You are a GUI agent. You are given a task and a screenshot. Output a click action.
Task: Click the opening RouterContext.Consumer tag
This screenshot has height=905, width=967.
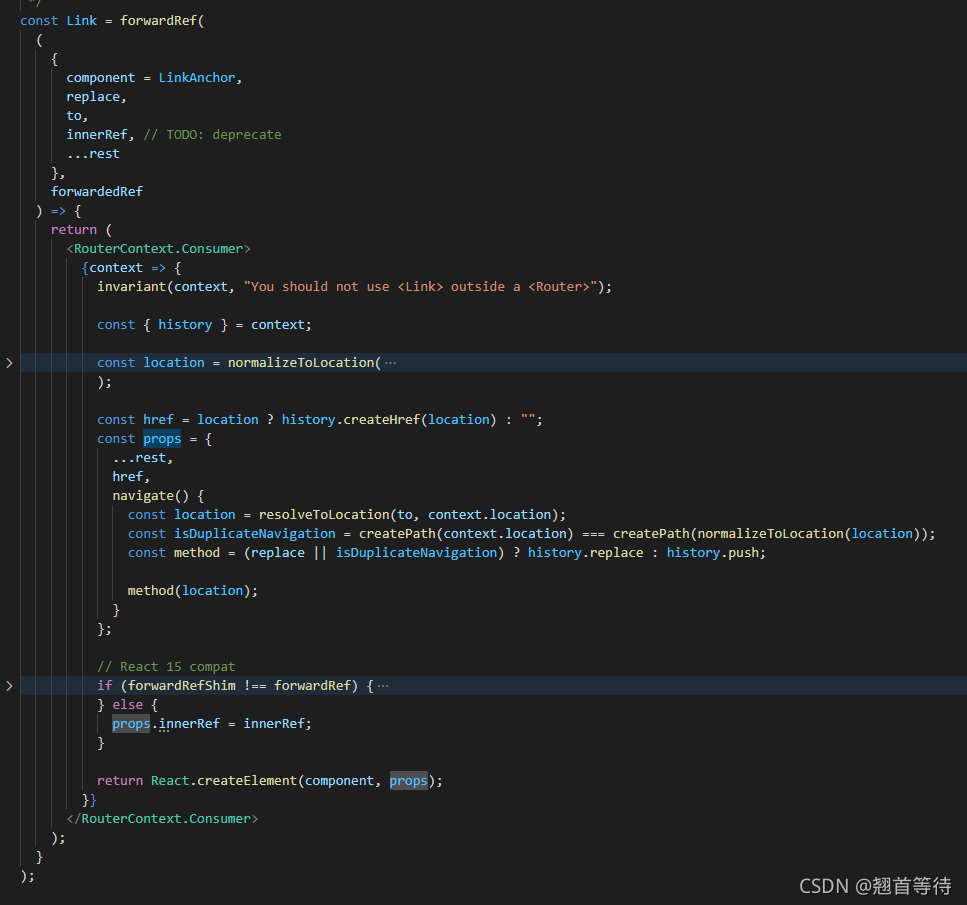158,249
